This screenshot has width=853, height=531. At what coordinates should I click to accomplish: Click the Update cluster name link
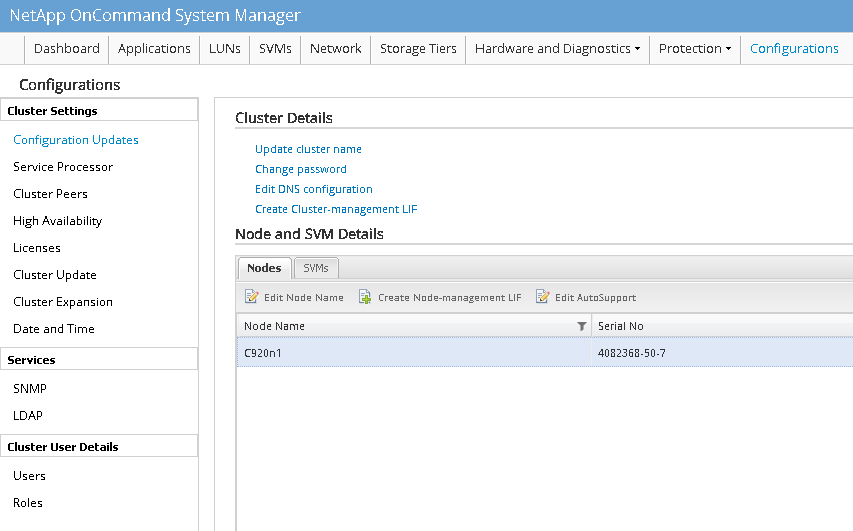point(308,149)
